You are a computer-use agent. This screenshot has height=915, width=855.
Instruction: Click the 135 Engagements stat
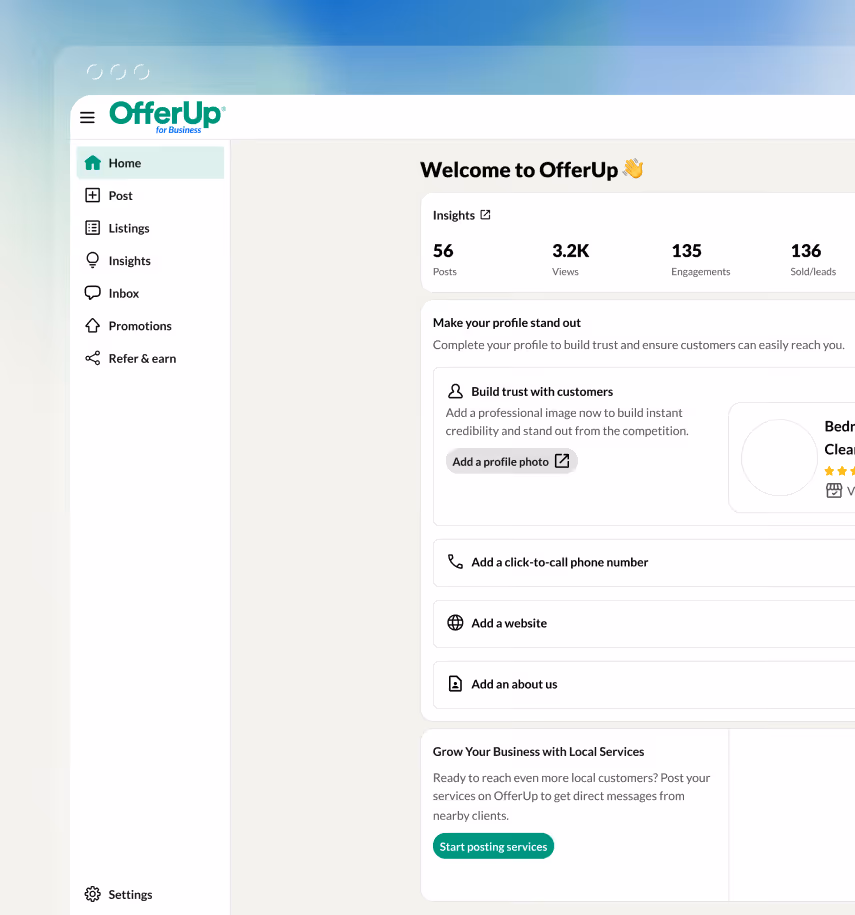[x=700, y=259]
